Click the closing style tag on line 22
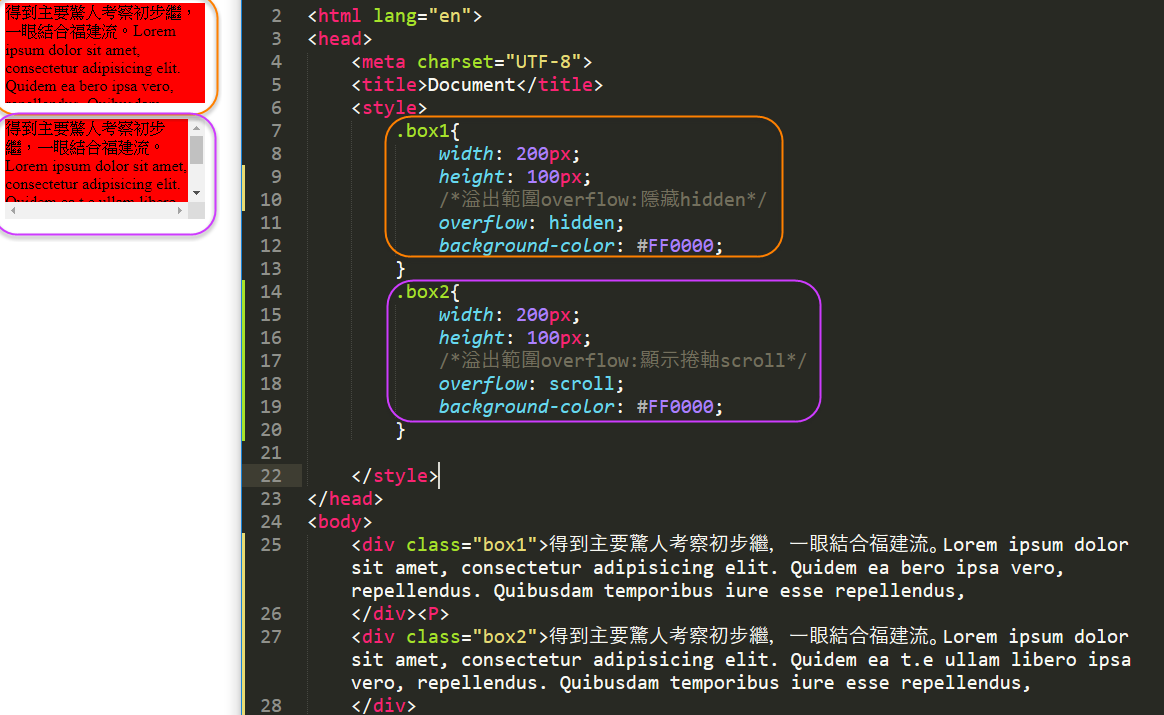This screenshot has width=1164, height=715. click(x=394, y=476)
